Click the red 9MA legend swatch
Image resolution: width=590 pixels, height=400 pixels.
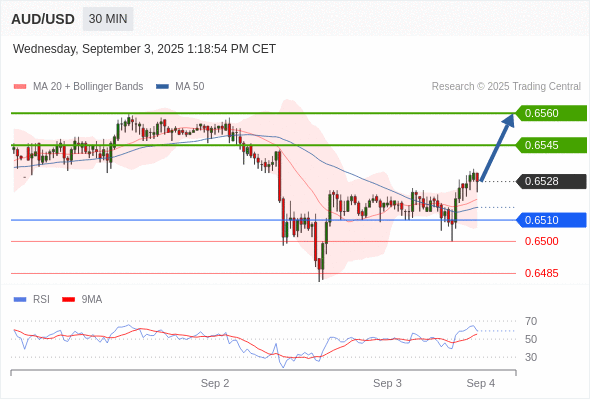(x=68, y=300)
